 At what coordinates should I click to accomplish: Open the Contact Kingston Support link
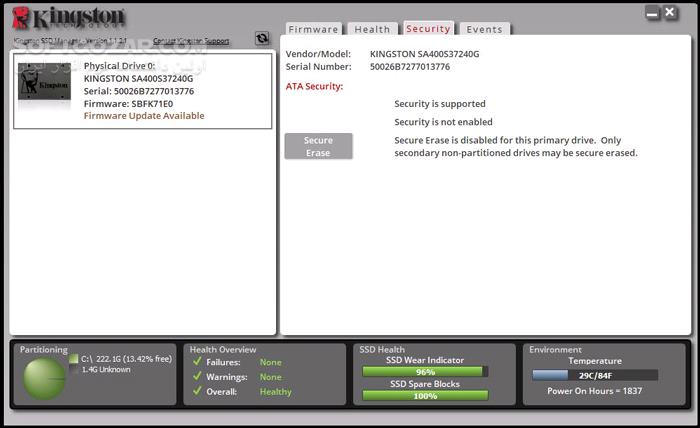click(191, 41)
